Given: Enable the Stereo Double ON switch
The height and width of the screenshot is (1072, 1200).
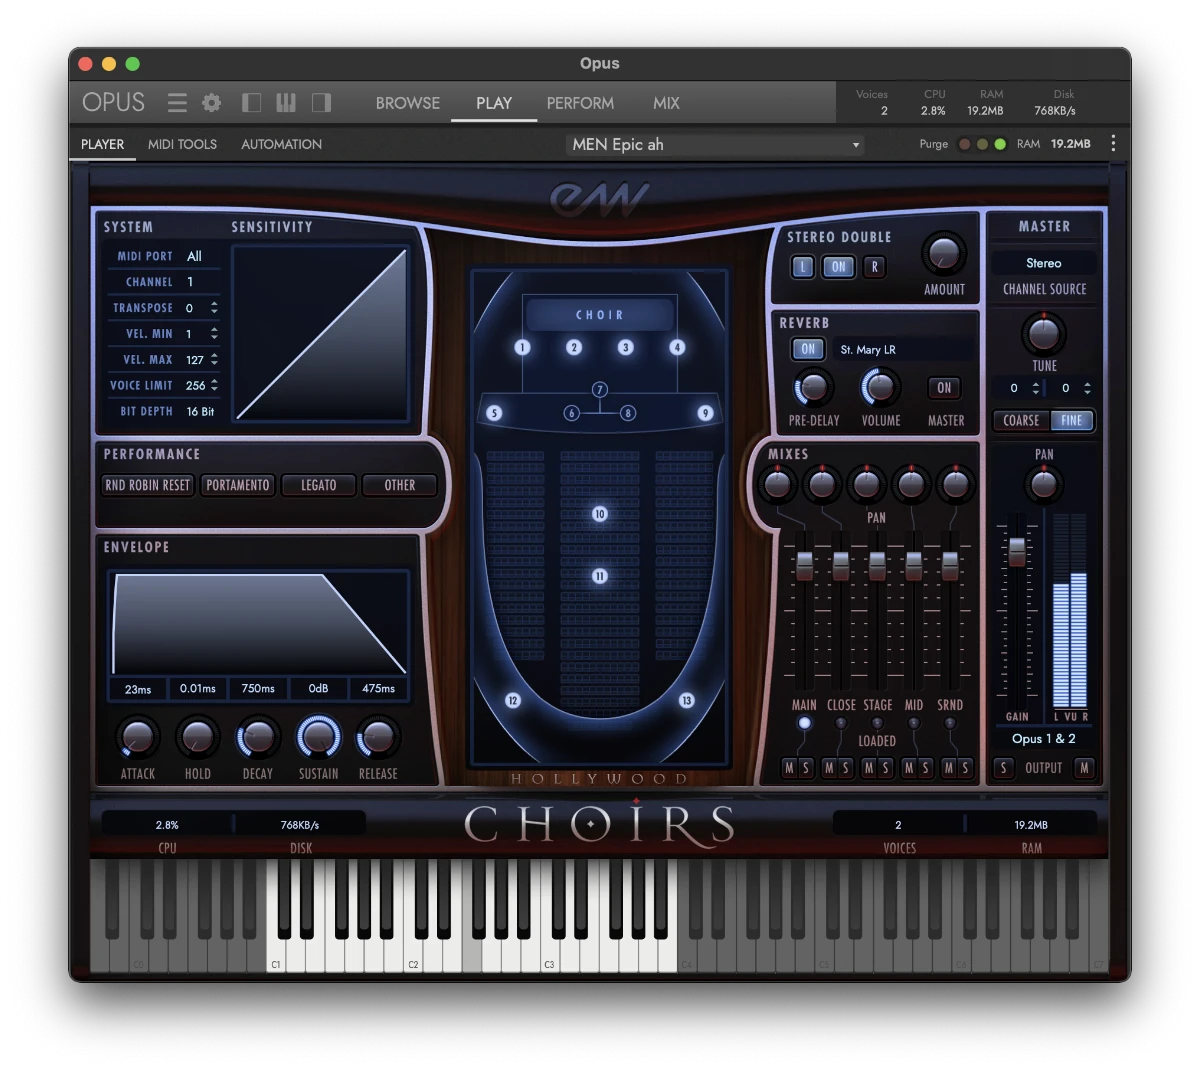Looking at the screenshot, I should point(838,267).
